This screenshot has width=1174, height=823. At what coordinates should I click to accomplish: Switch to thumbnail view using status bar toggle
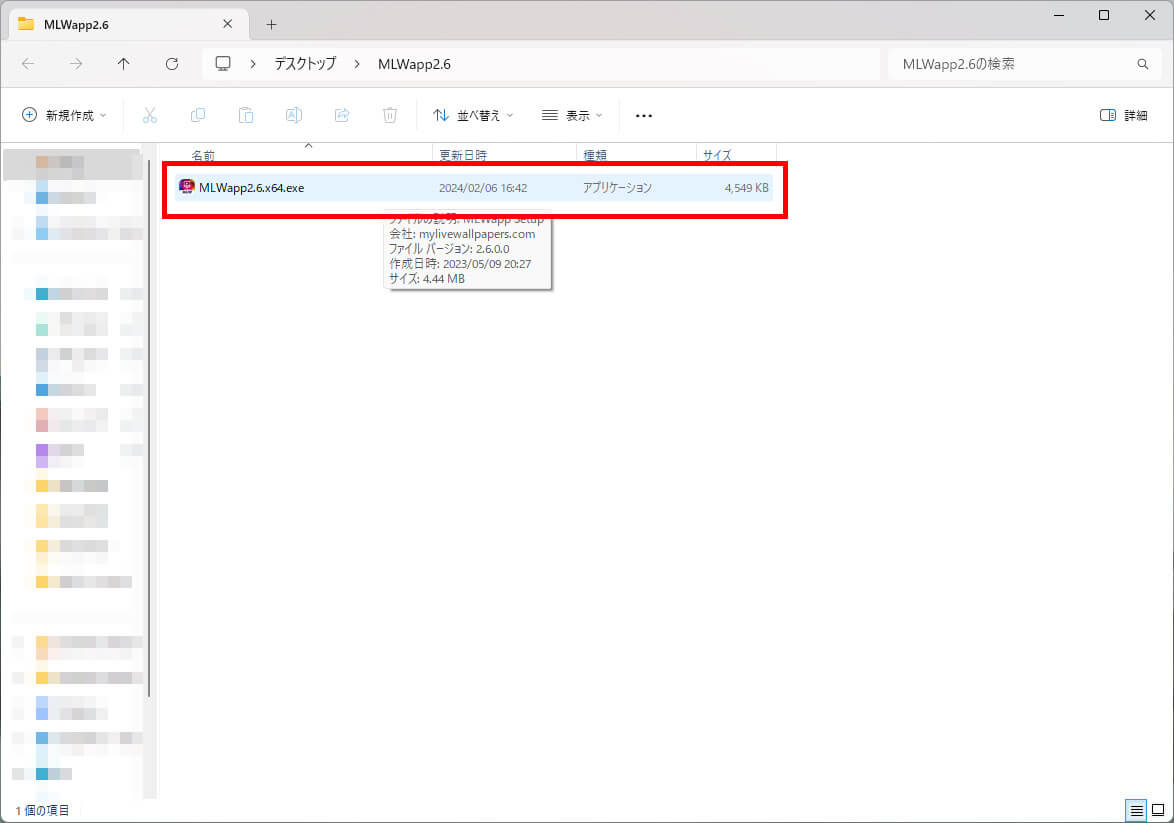[x=1158, y=810]
